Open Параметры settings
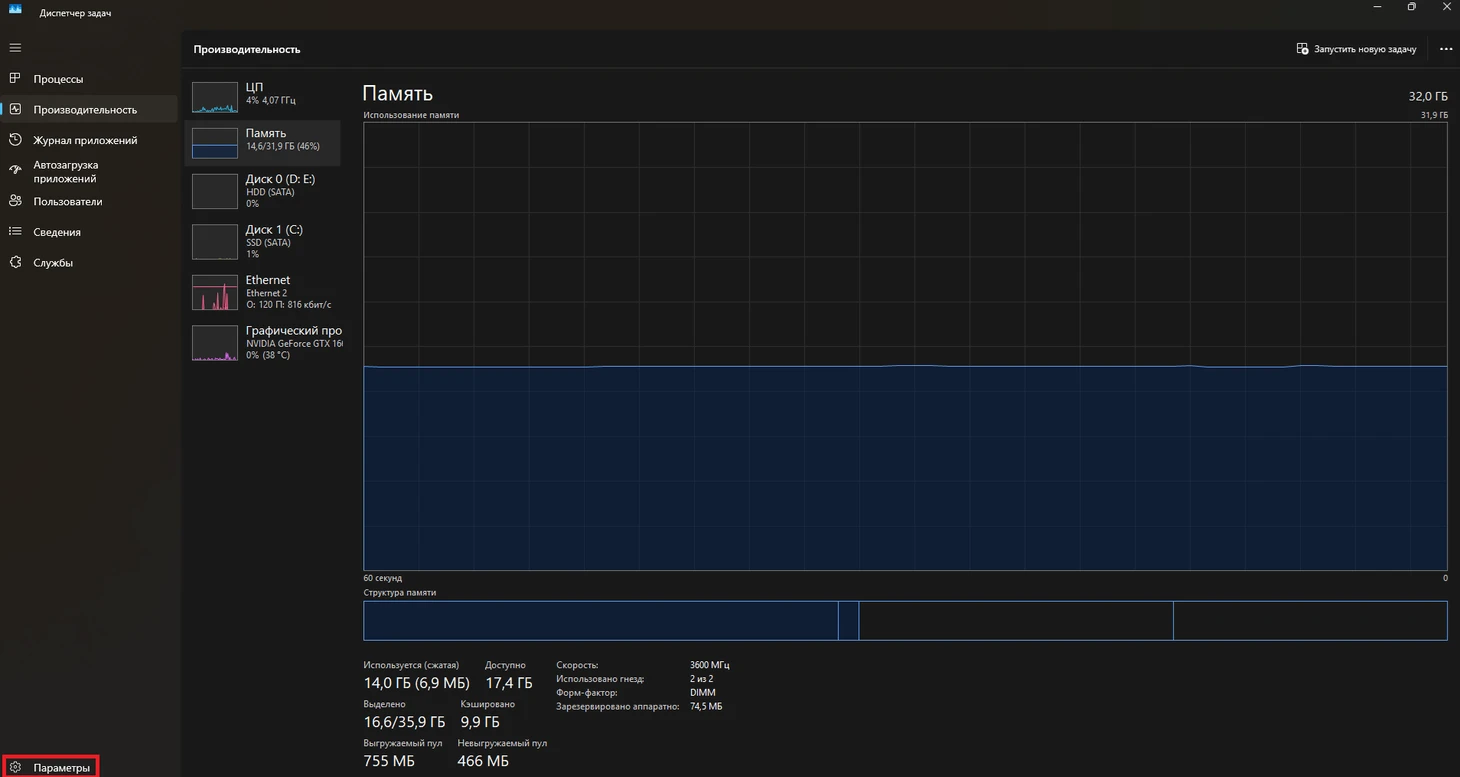This screenshot has height=777, width=1460. click(x=50, y=768)
